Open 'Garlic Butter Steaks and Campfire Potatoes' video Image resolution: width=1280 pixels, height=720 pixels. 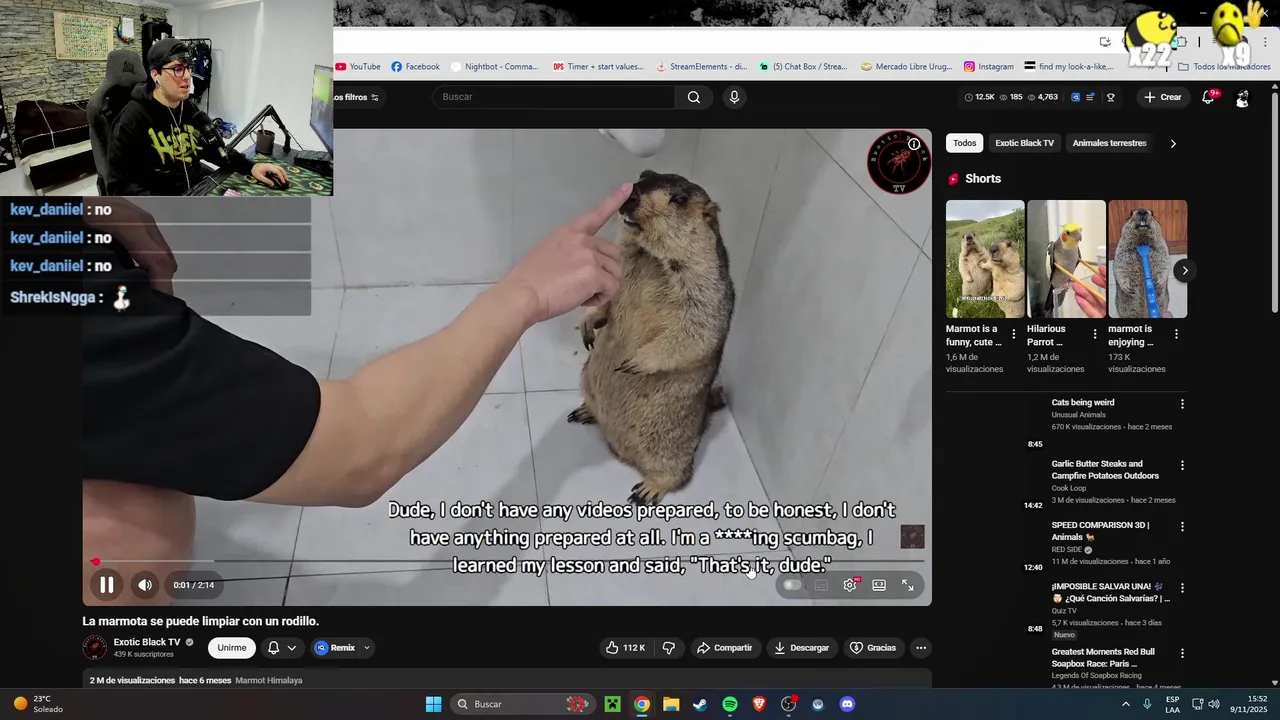(x=1105, y=470)
